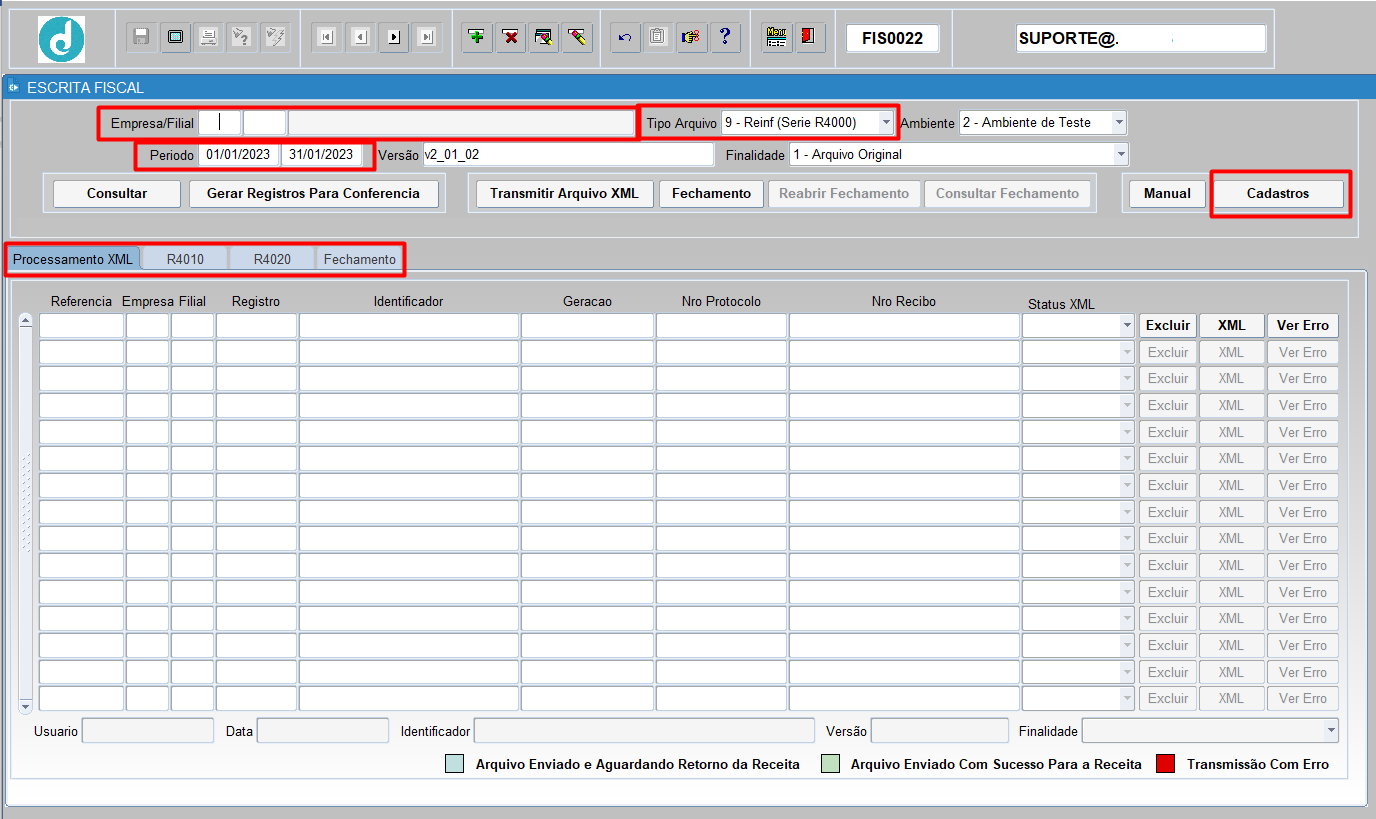Focus the Empresa code input field
Image resolution: width=1376 pixels, height=819 pixels.
[220, 123]
